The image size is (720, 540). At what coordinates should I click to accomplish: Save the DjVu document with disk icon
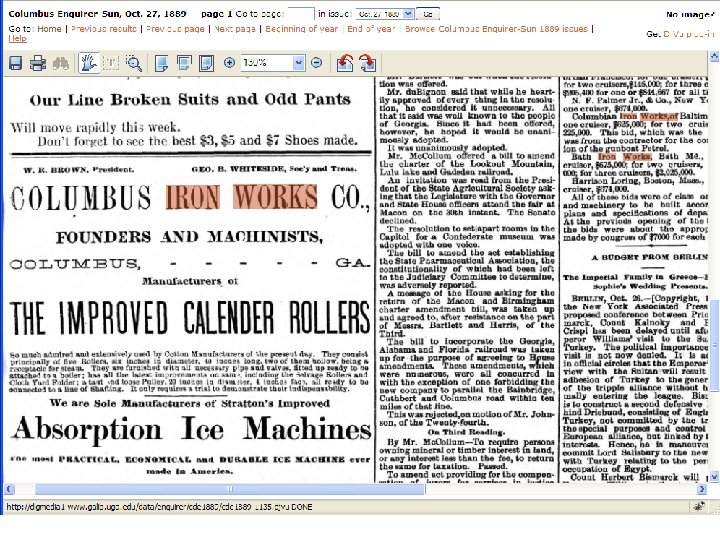(x=16, y=63)
